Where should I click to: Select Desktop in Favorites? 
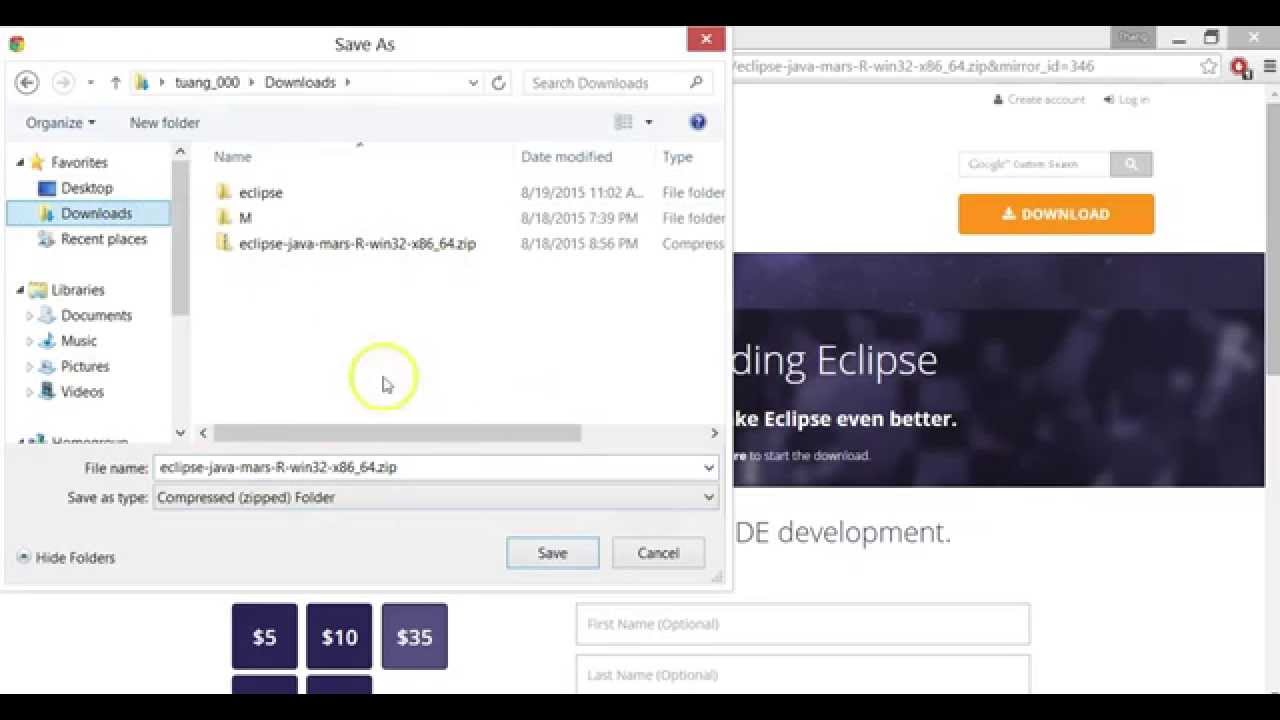click(x=86, y=188)
